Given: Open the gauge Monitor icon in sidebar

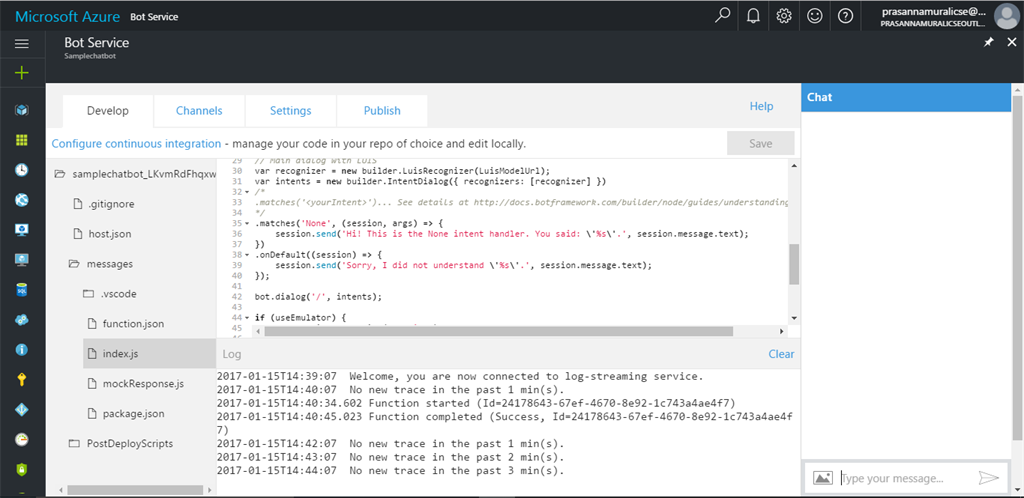Looking at the screenshot, I should [22, 439].
